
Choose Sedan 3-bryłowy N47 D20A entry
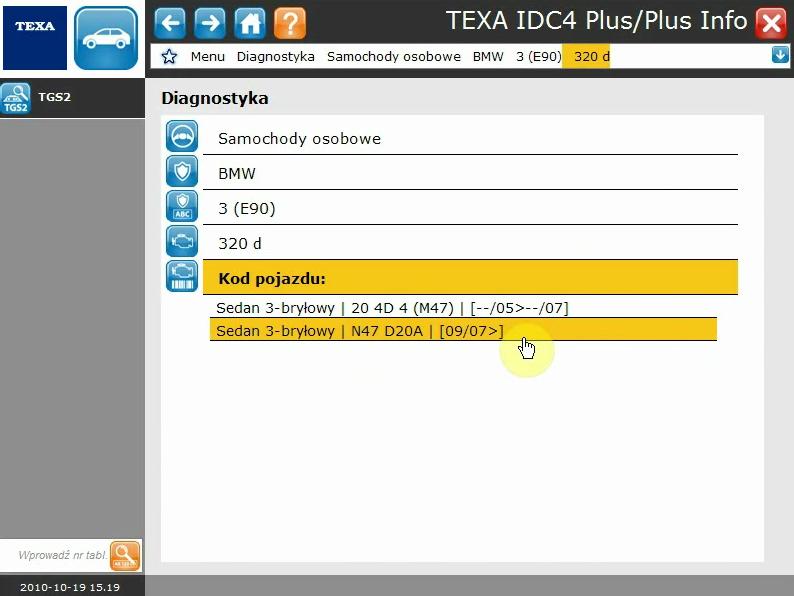click(x=360, y=330)
